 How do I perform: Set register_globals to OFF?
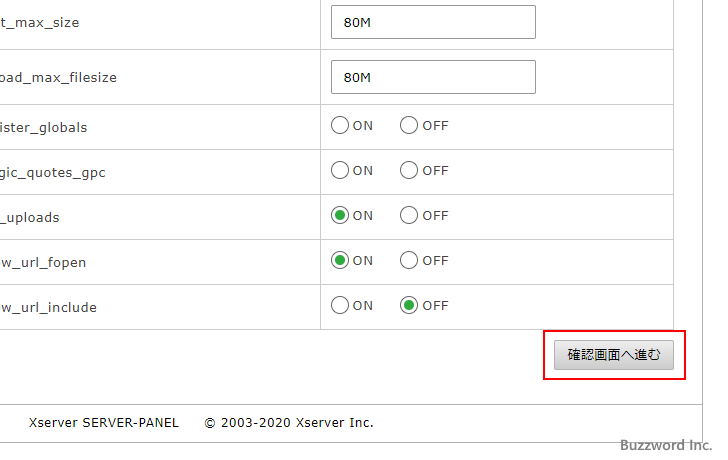(x=409, y=126)
